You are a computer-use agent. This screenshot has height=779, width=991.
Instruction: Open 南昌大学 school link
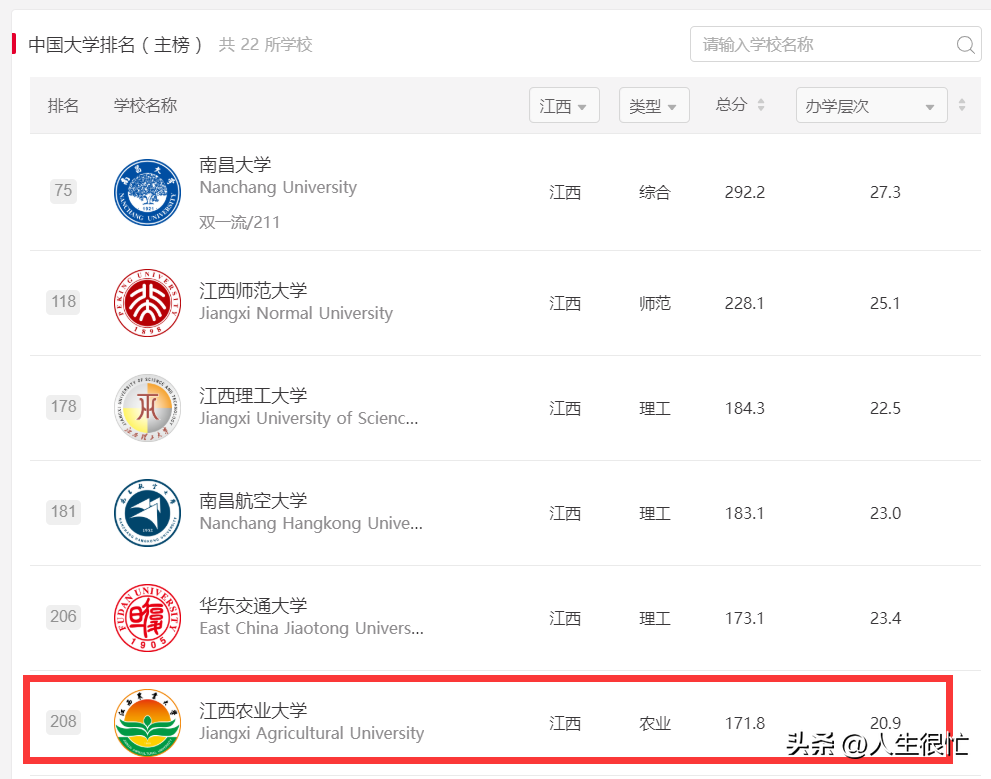(236, 165)
